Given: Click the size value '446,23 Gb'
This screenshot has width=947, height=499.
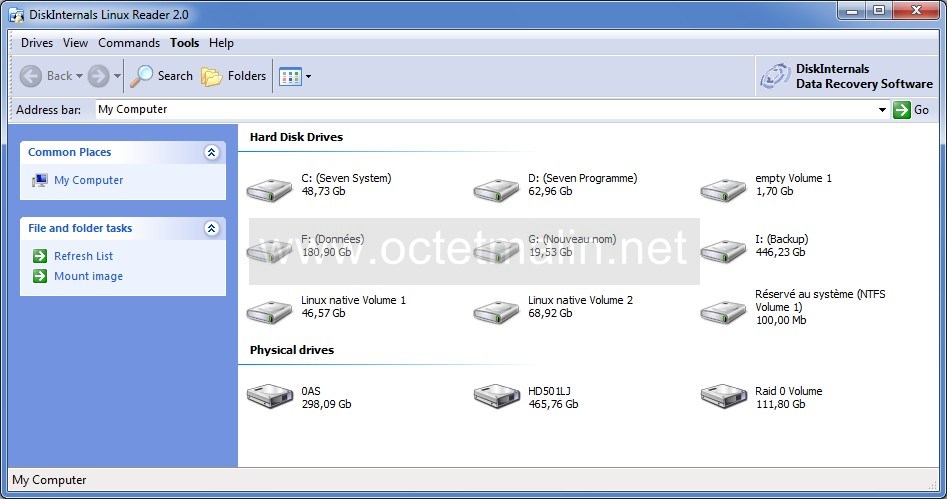Looking at the screenshot, I should [x=780, y=253].
